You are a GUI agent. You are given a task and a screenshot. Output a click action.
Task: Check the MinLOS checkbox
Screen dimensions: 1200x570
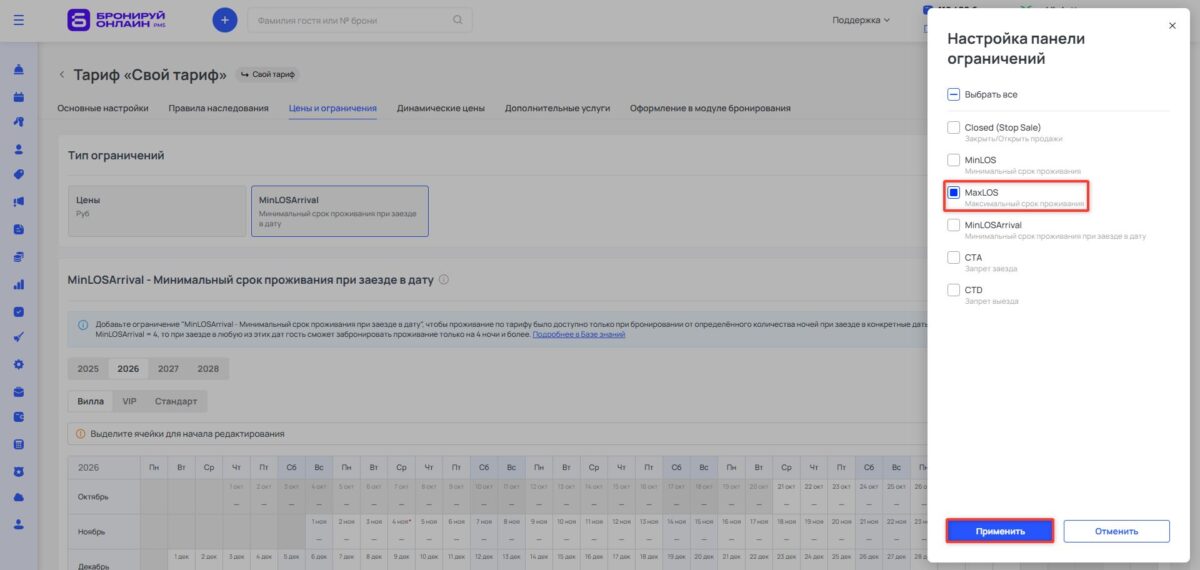(954, 160)
